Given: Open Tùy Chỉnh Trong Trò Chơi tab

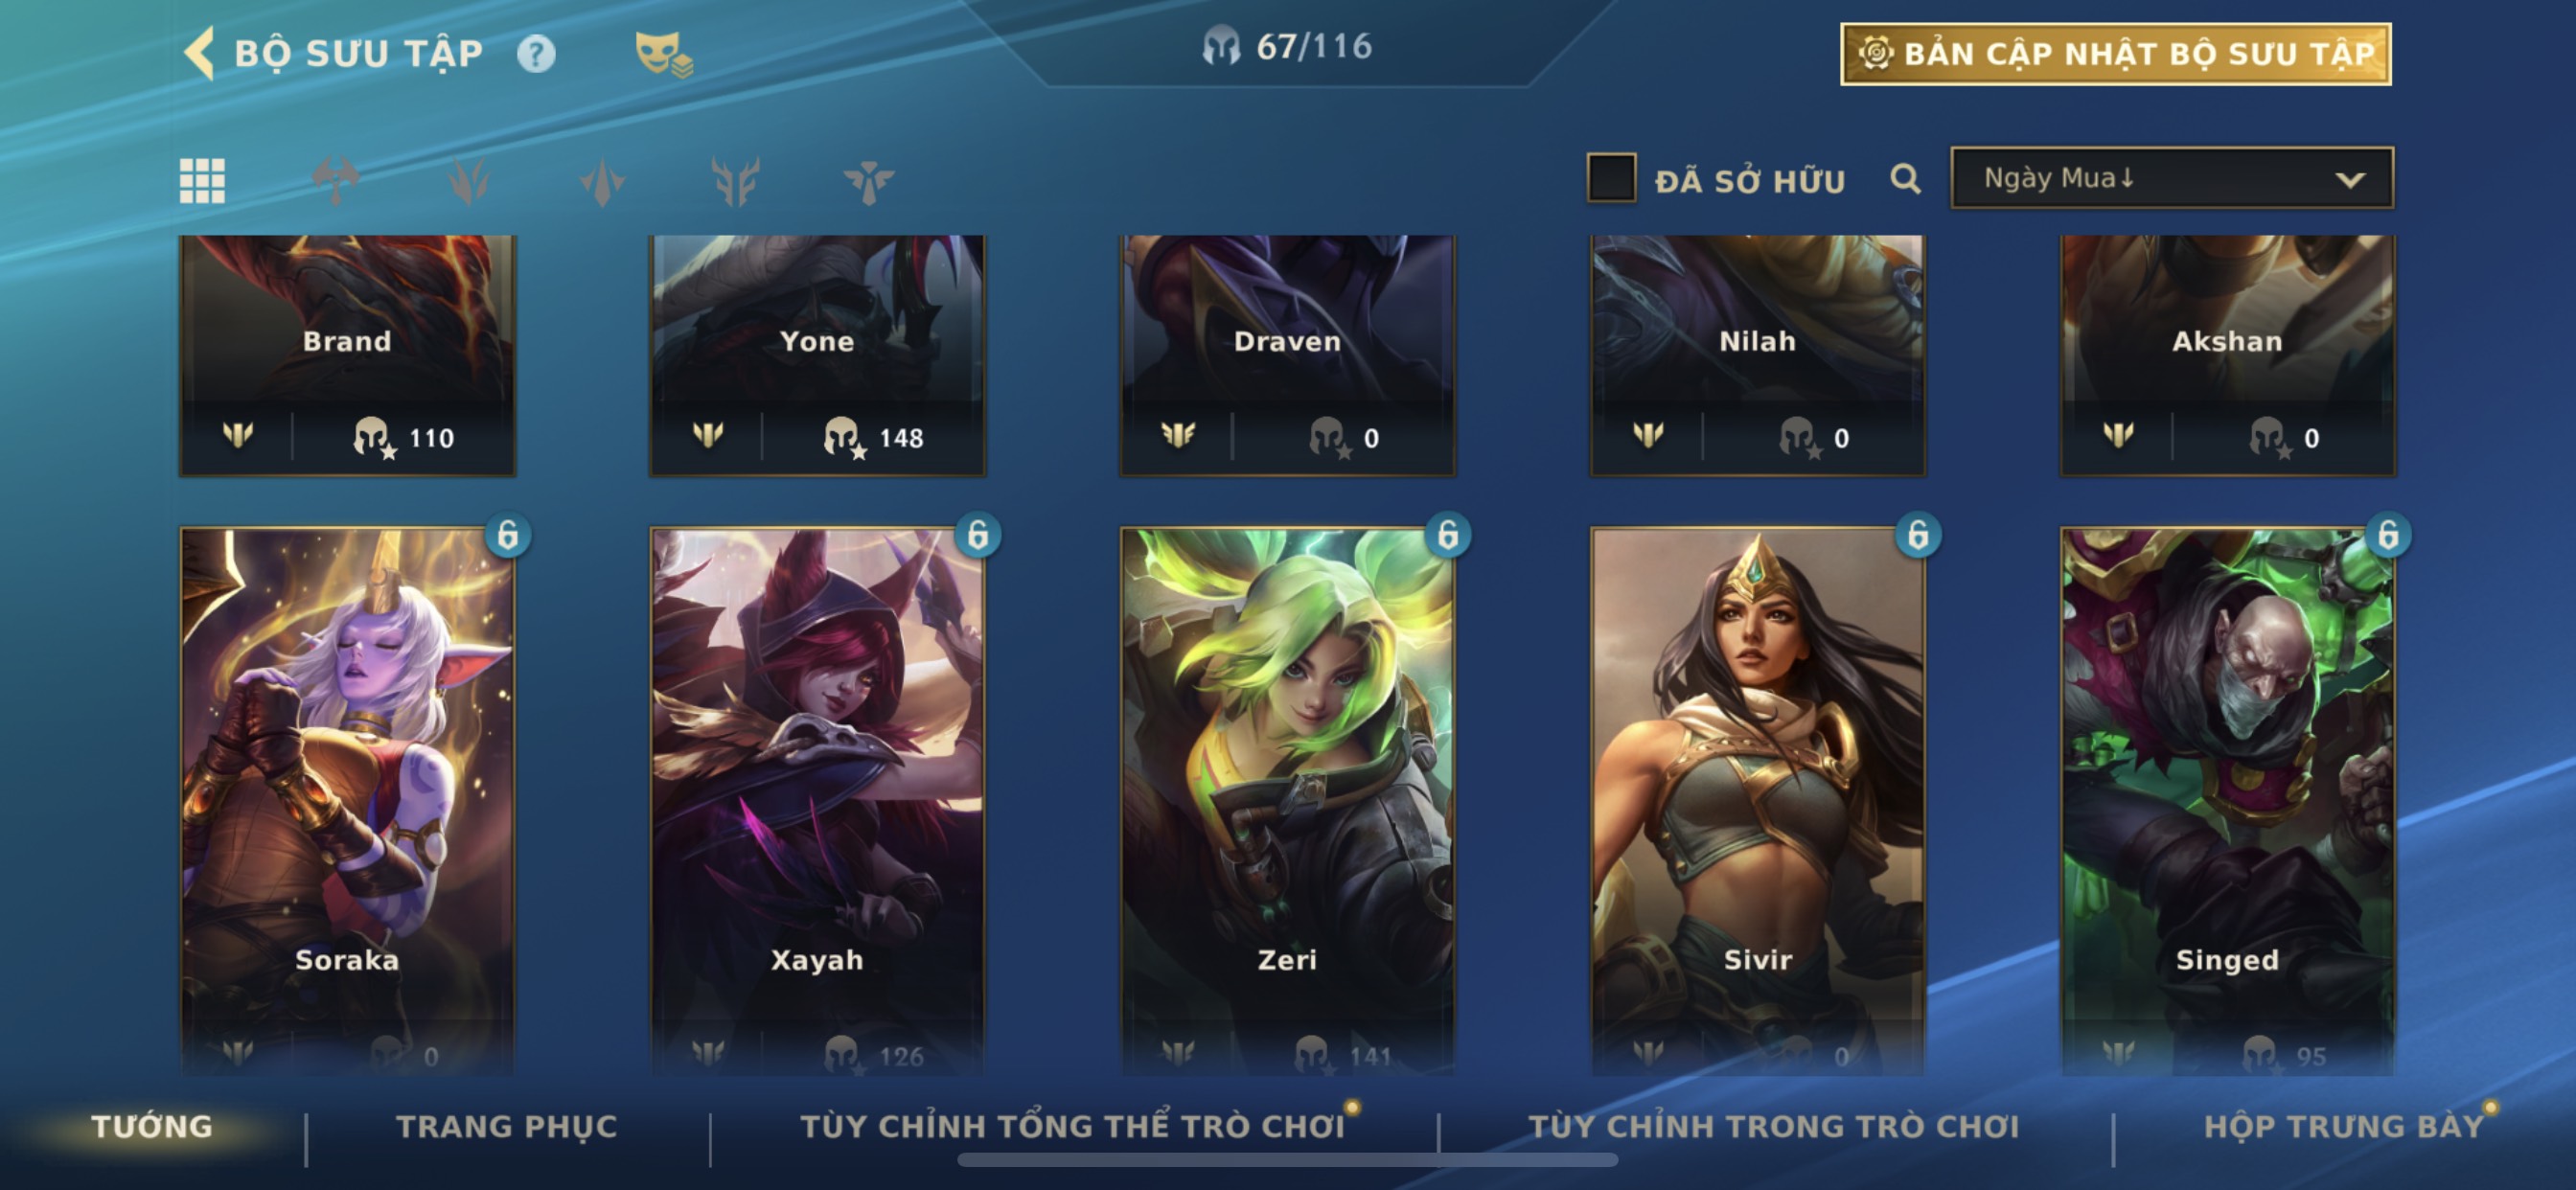Looking at the screenshot, I should coord(1774,1127).
